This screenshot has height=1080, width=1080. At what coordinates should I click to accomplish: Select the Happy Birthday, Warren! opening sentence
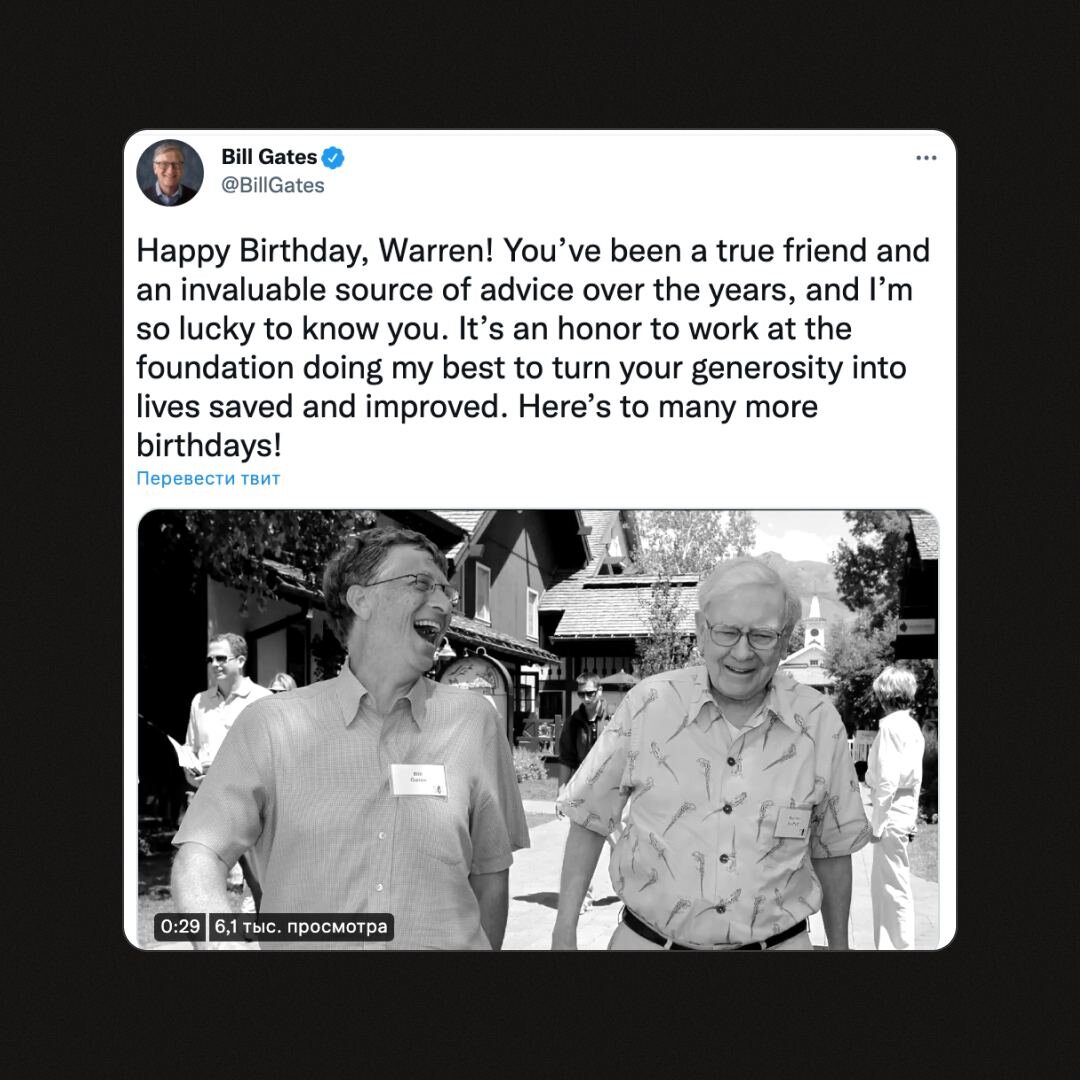click(x=315, y=251)
